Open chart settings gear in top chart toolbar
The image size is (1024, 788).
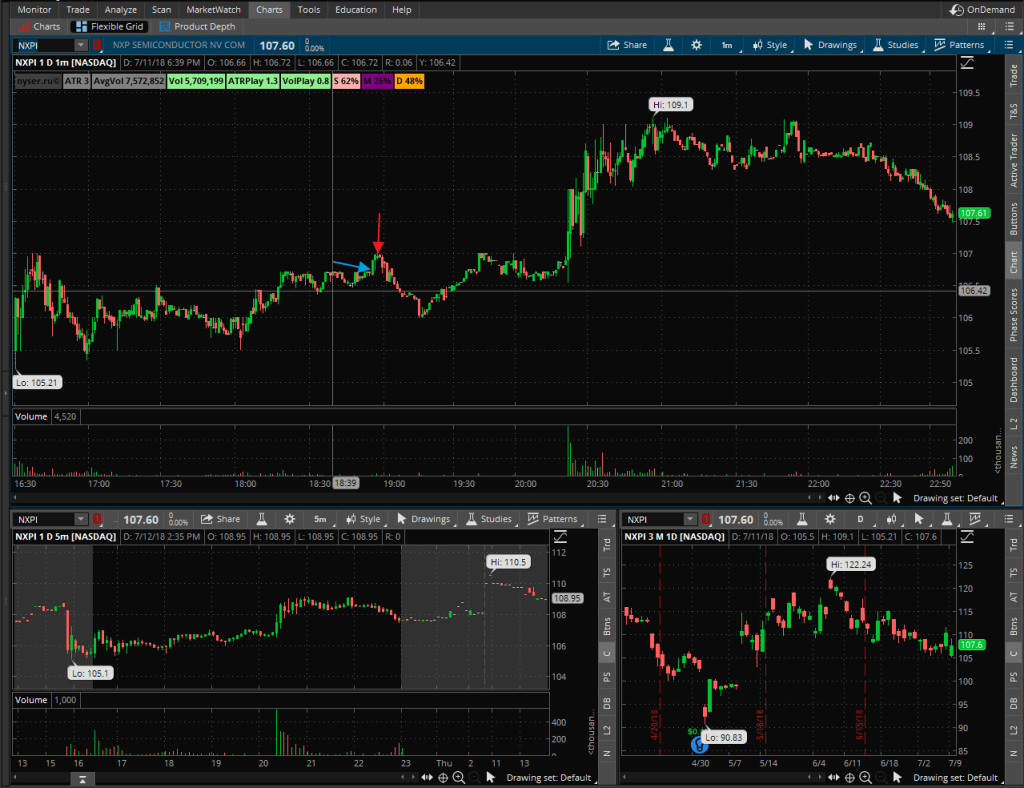click(694, 45)
